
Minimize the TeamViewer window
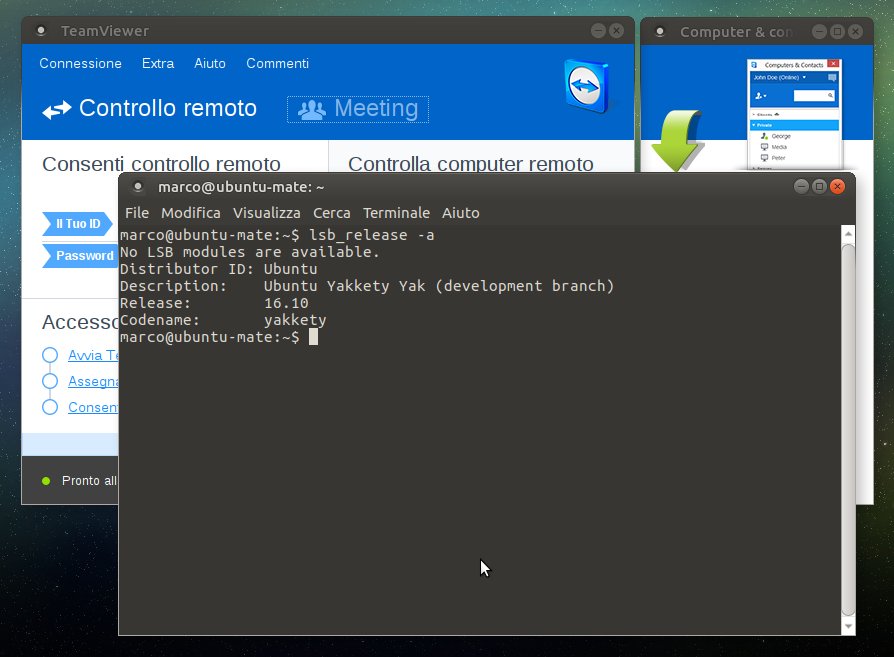598,31
